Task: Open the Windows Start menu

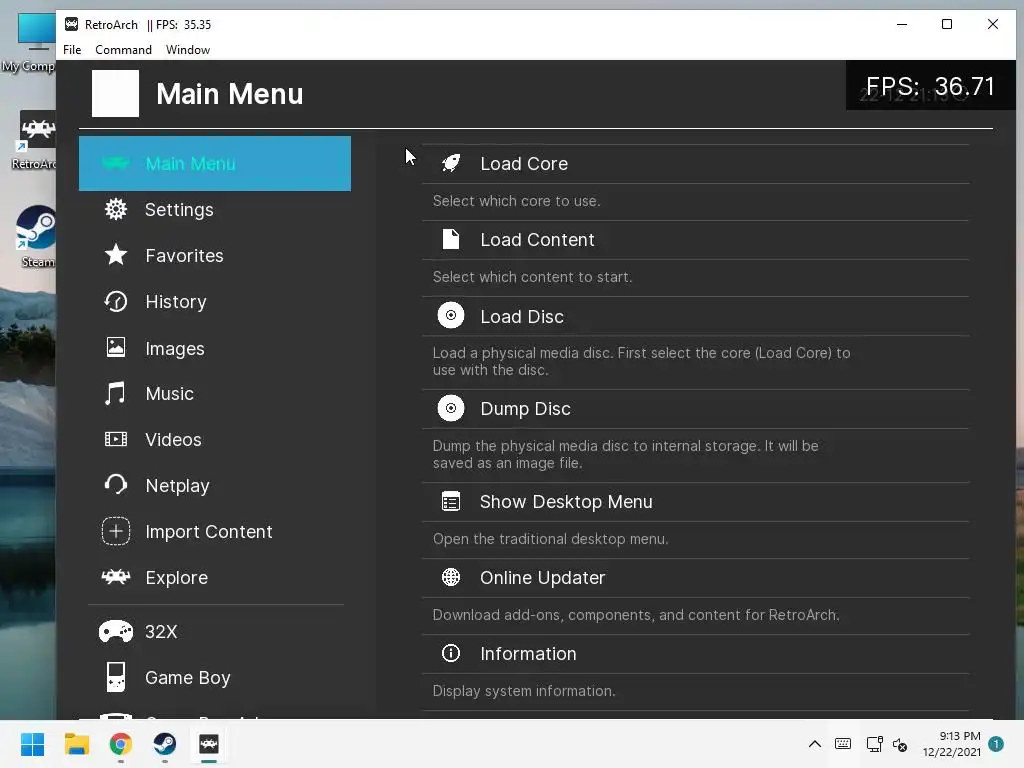Action: pyautogui.click(x=32, y=744)
